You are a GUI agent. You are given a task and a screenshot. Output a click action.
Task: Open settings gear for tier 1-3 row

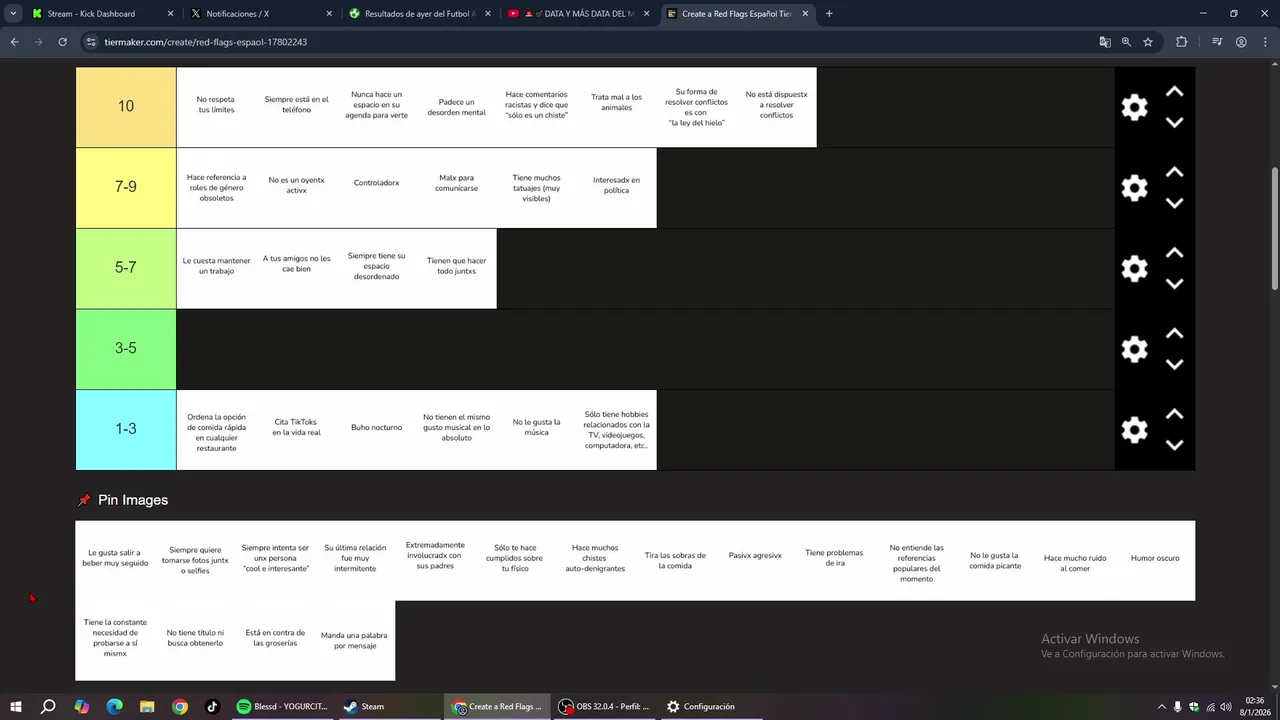[x=1134, y=430]
